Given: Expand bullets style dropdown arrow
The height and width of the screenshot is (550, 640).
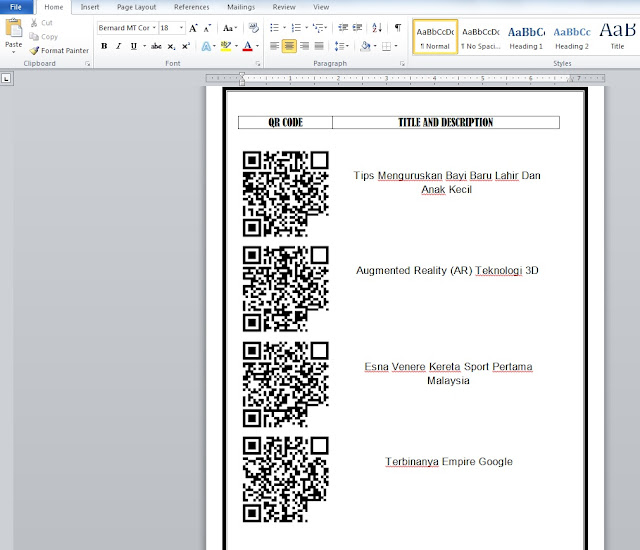Looking at the screenshot, I should point(284,28).
